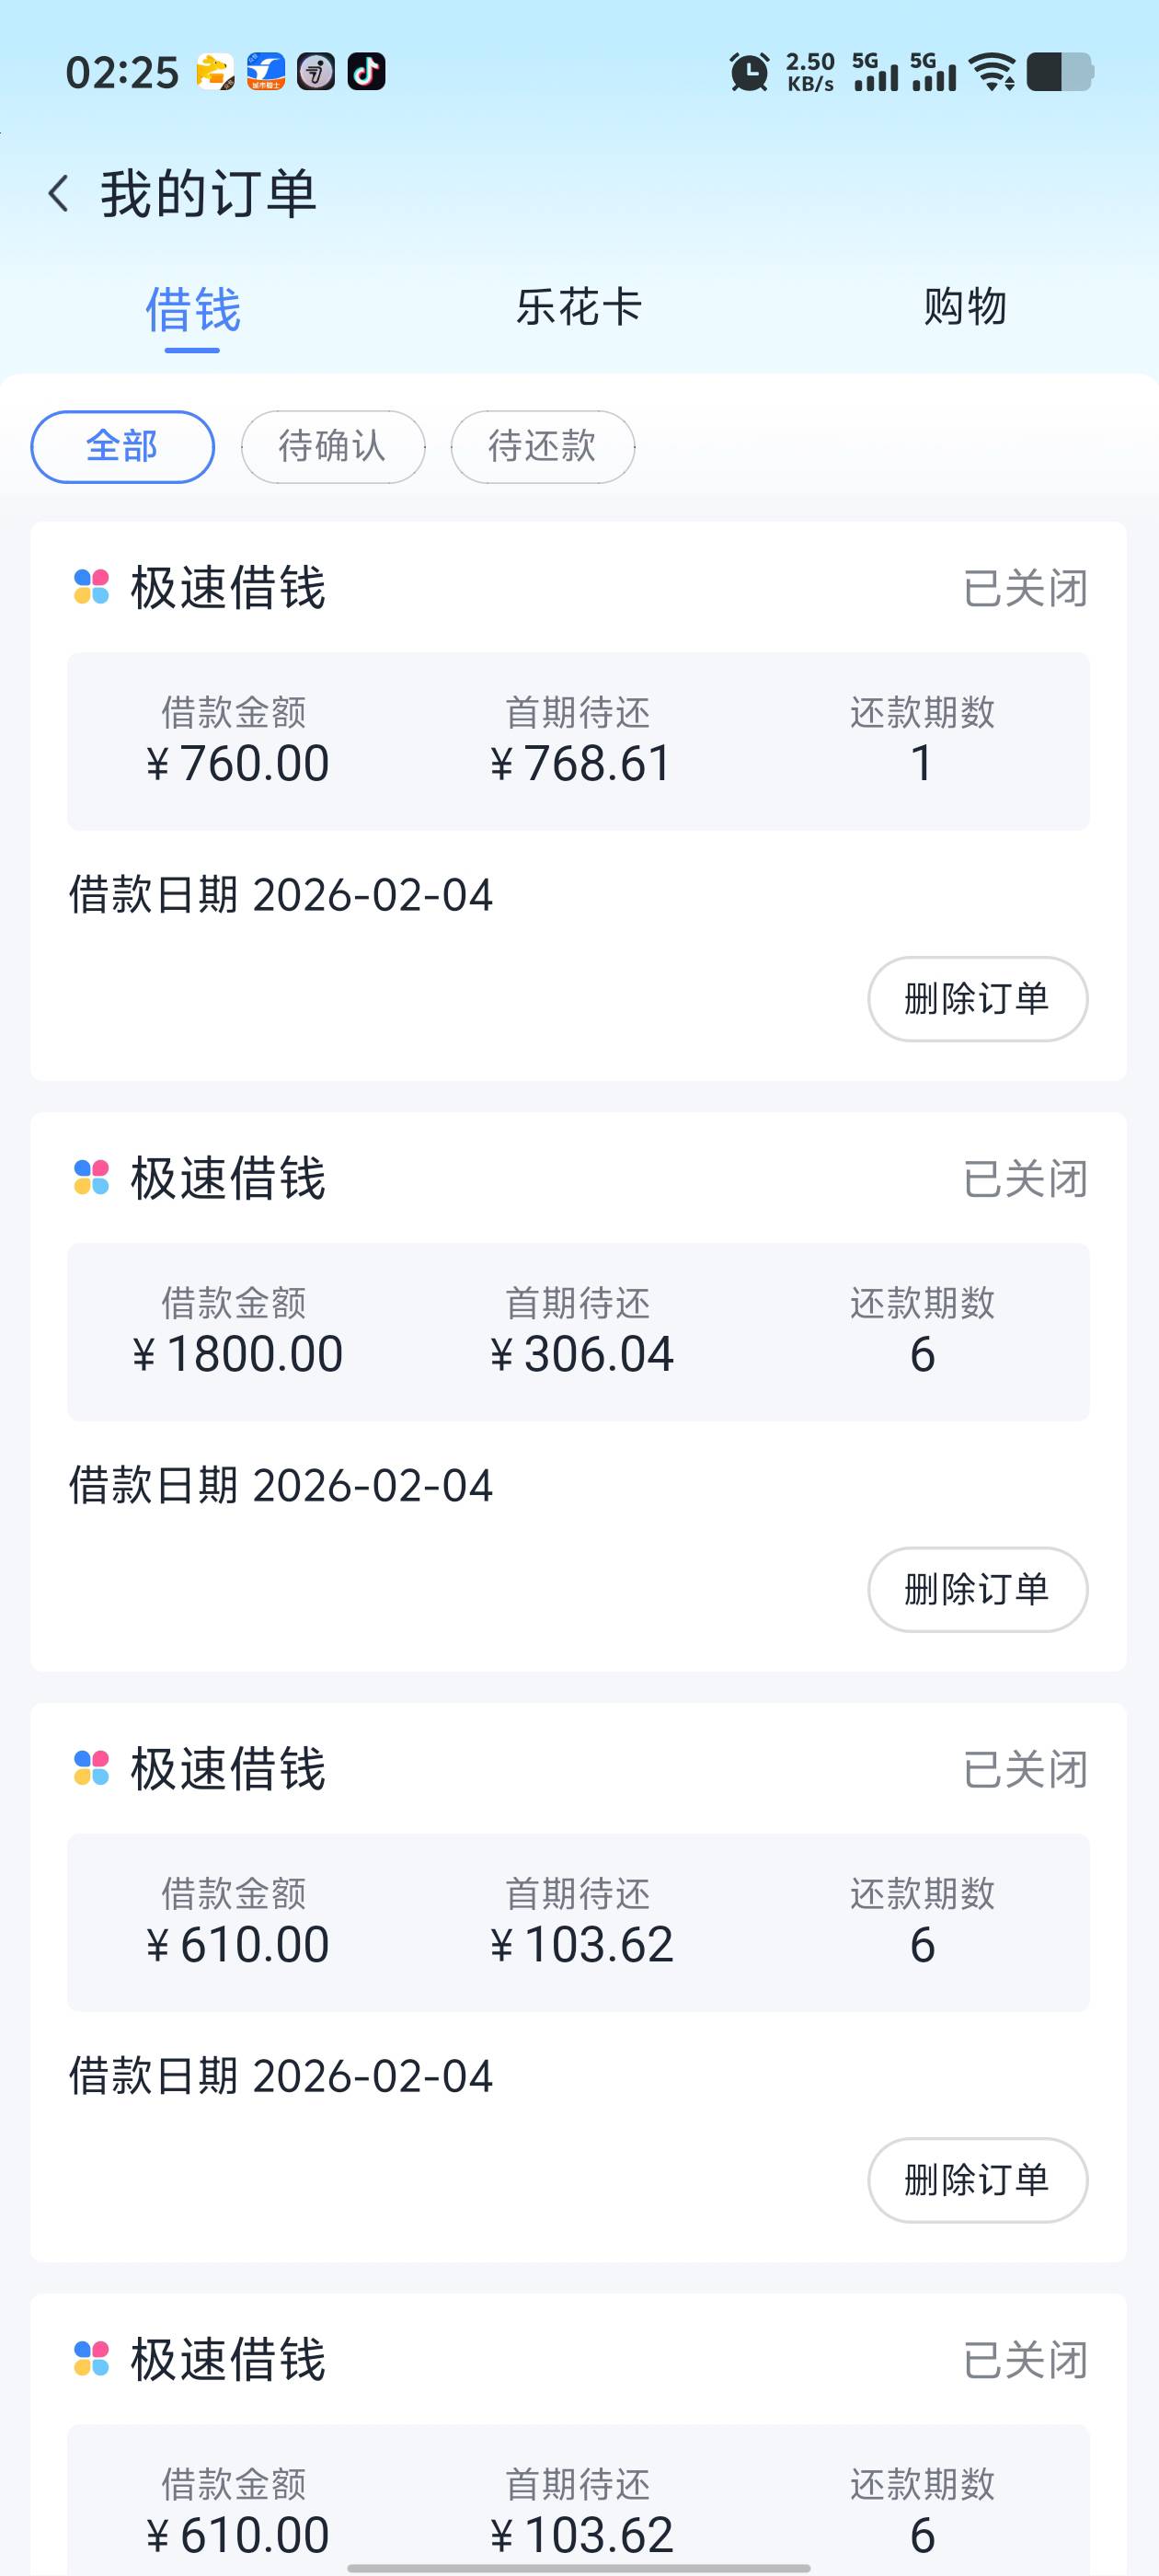Tap the 已关闭 status of the ¥1800.00 order
The width and height of the screenshot is (1159, 2576).
point(1025,1179)
